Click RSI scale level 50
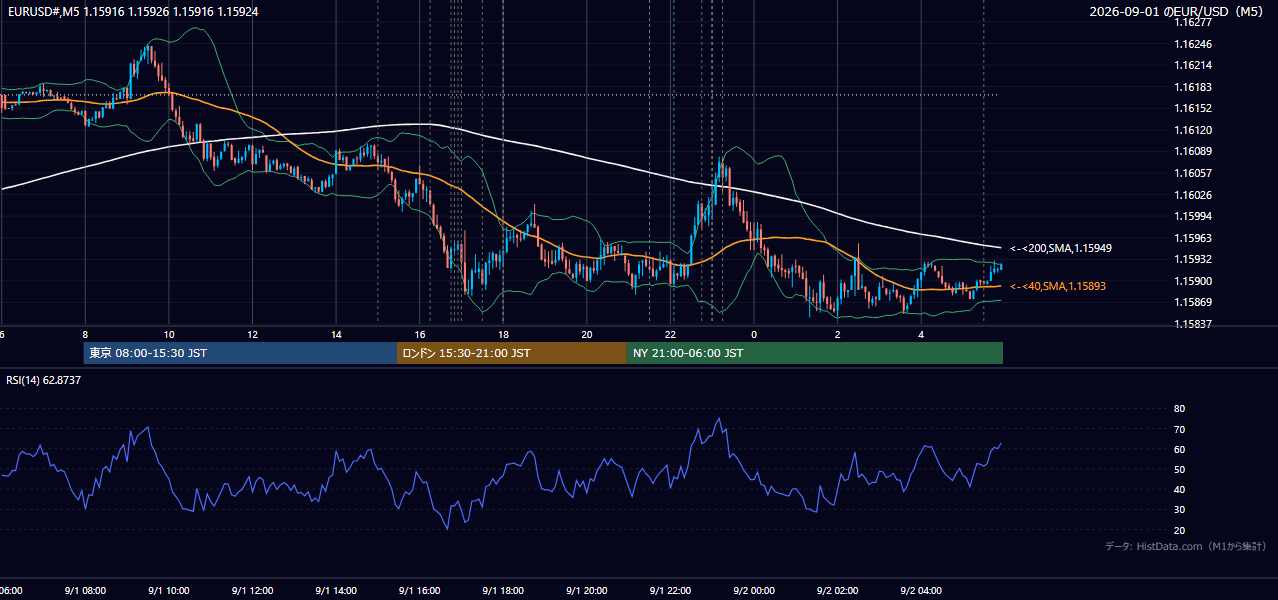The image size is (1278, 600). tap(1180, 469)
